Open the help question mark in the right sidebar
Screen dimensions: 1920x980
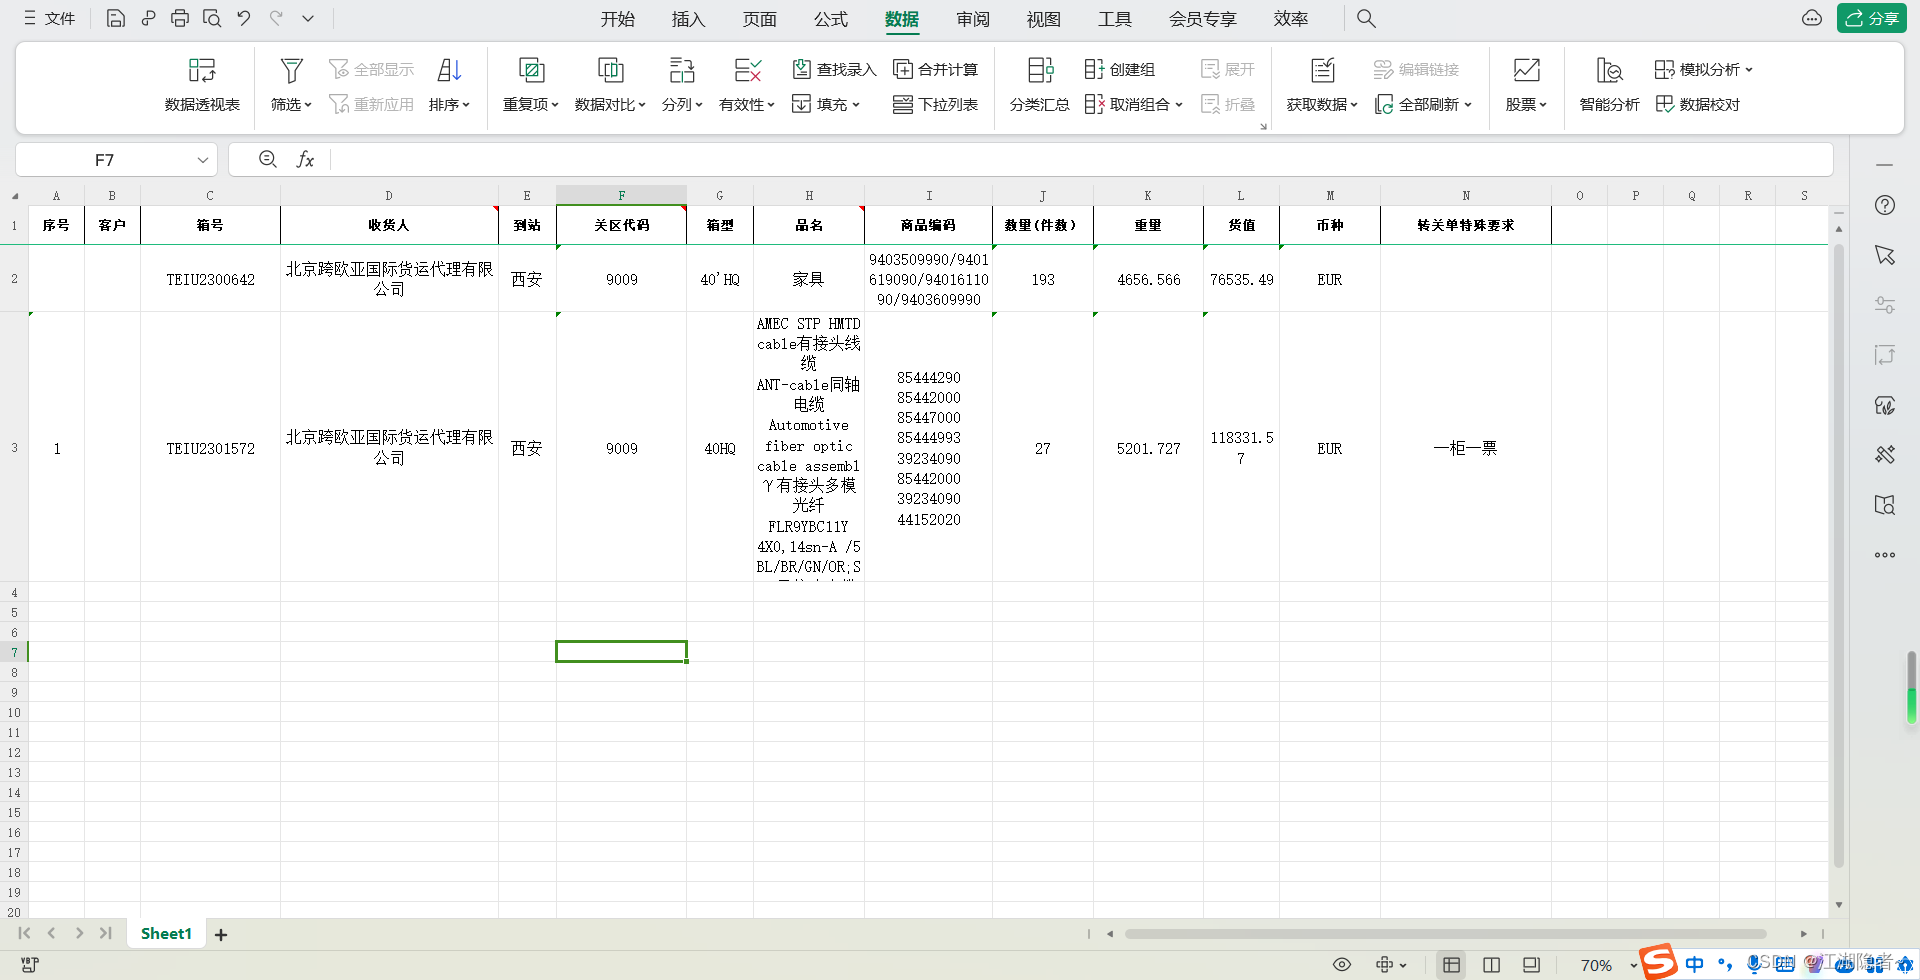click(1885, 205)
